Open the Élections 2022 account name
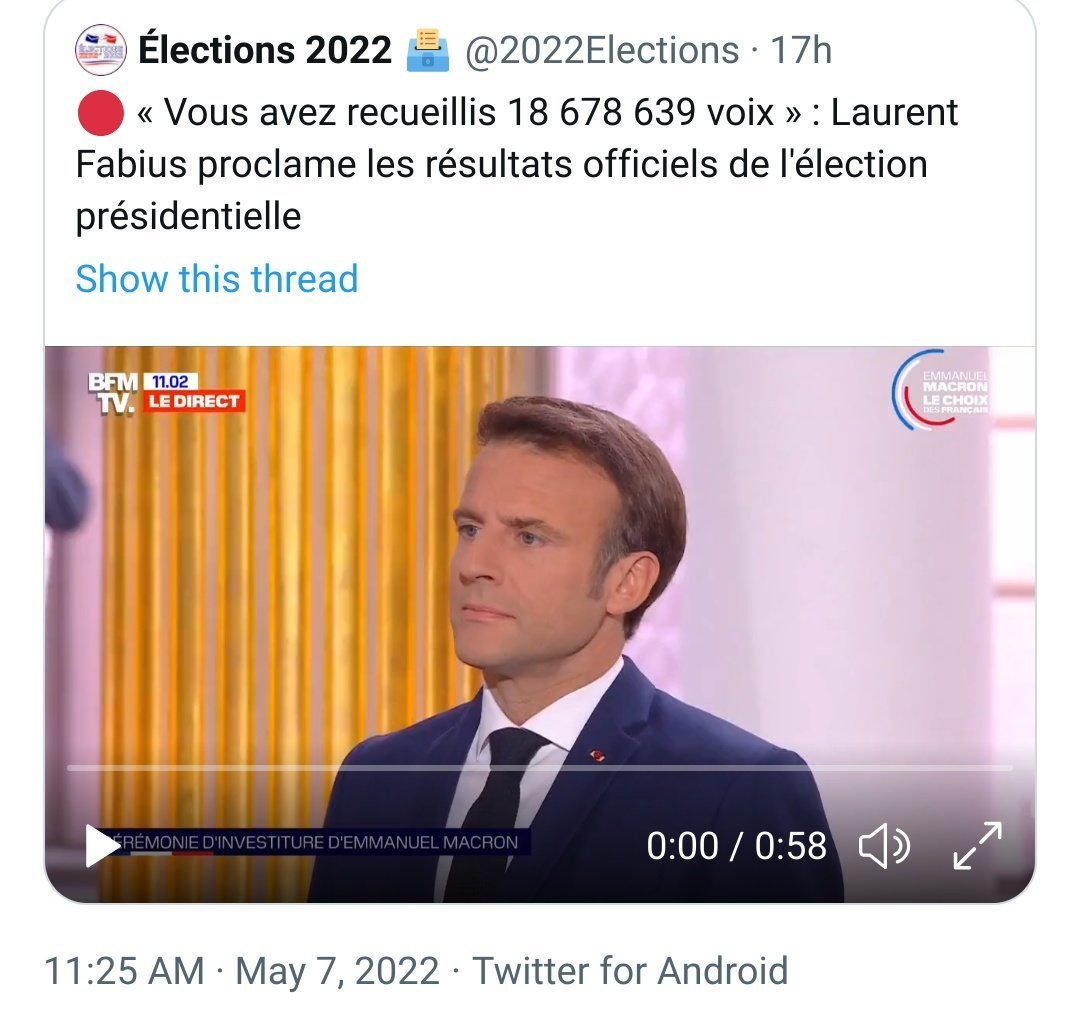Image resolution: width=1080 pixels, height=1016 pixels. tap(265, 50)
